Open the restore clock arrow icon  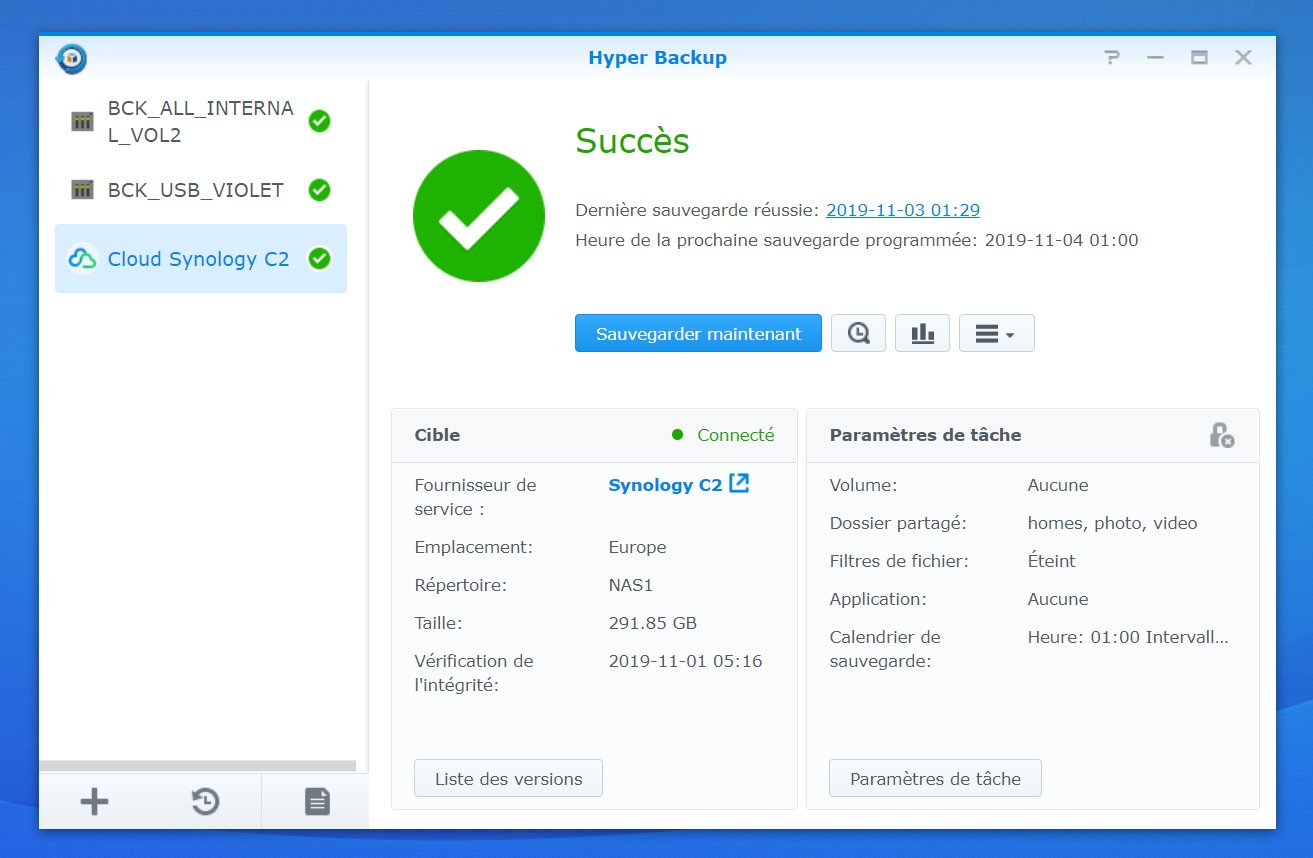tap(205, 801)
